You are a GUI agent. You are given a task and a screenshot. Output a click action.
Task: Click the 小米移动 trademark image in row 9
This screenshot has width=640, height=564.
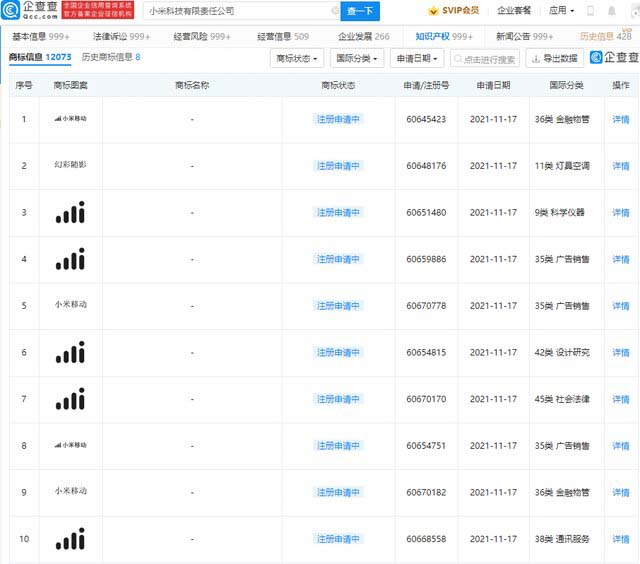(x=71, y=491)
